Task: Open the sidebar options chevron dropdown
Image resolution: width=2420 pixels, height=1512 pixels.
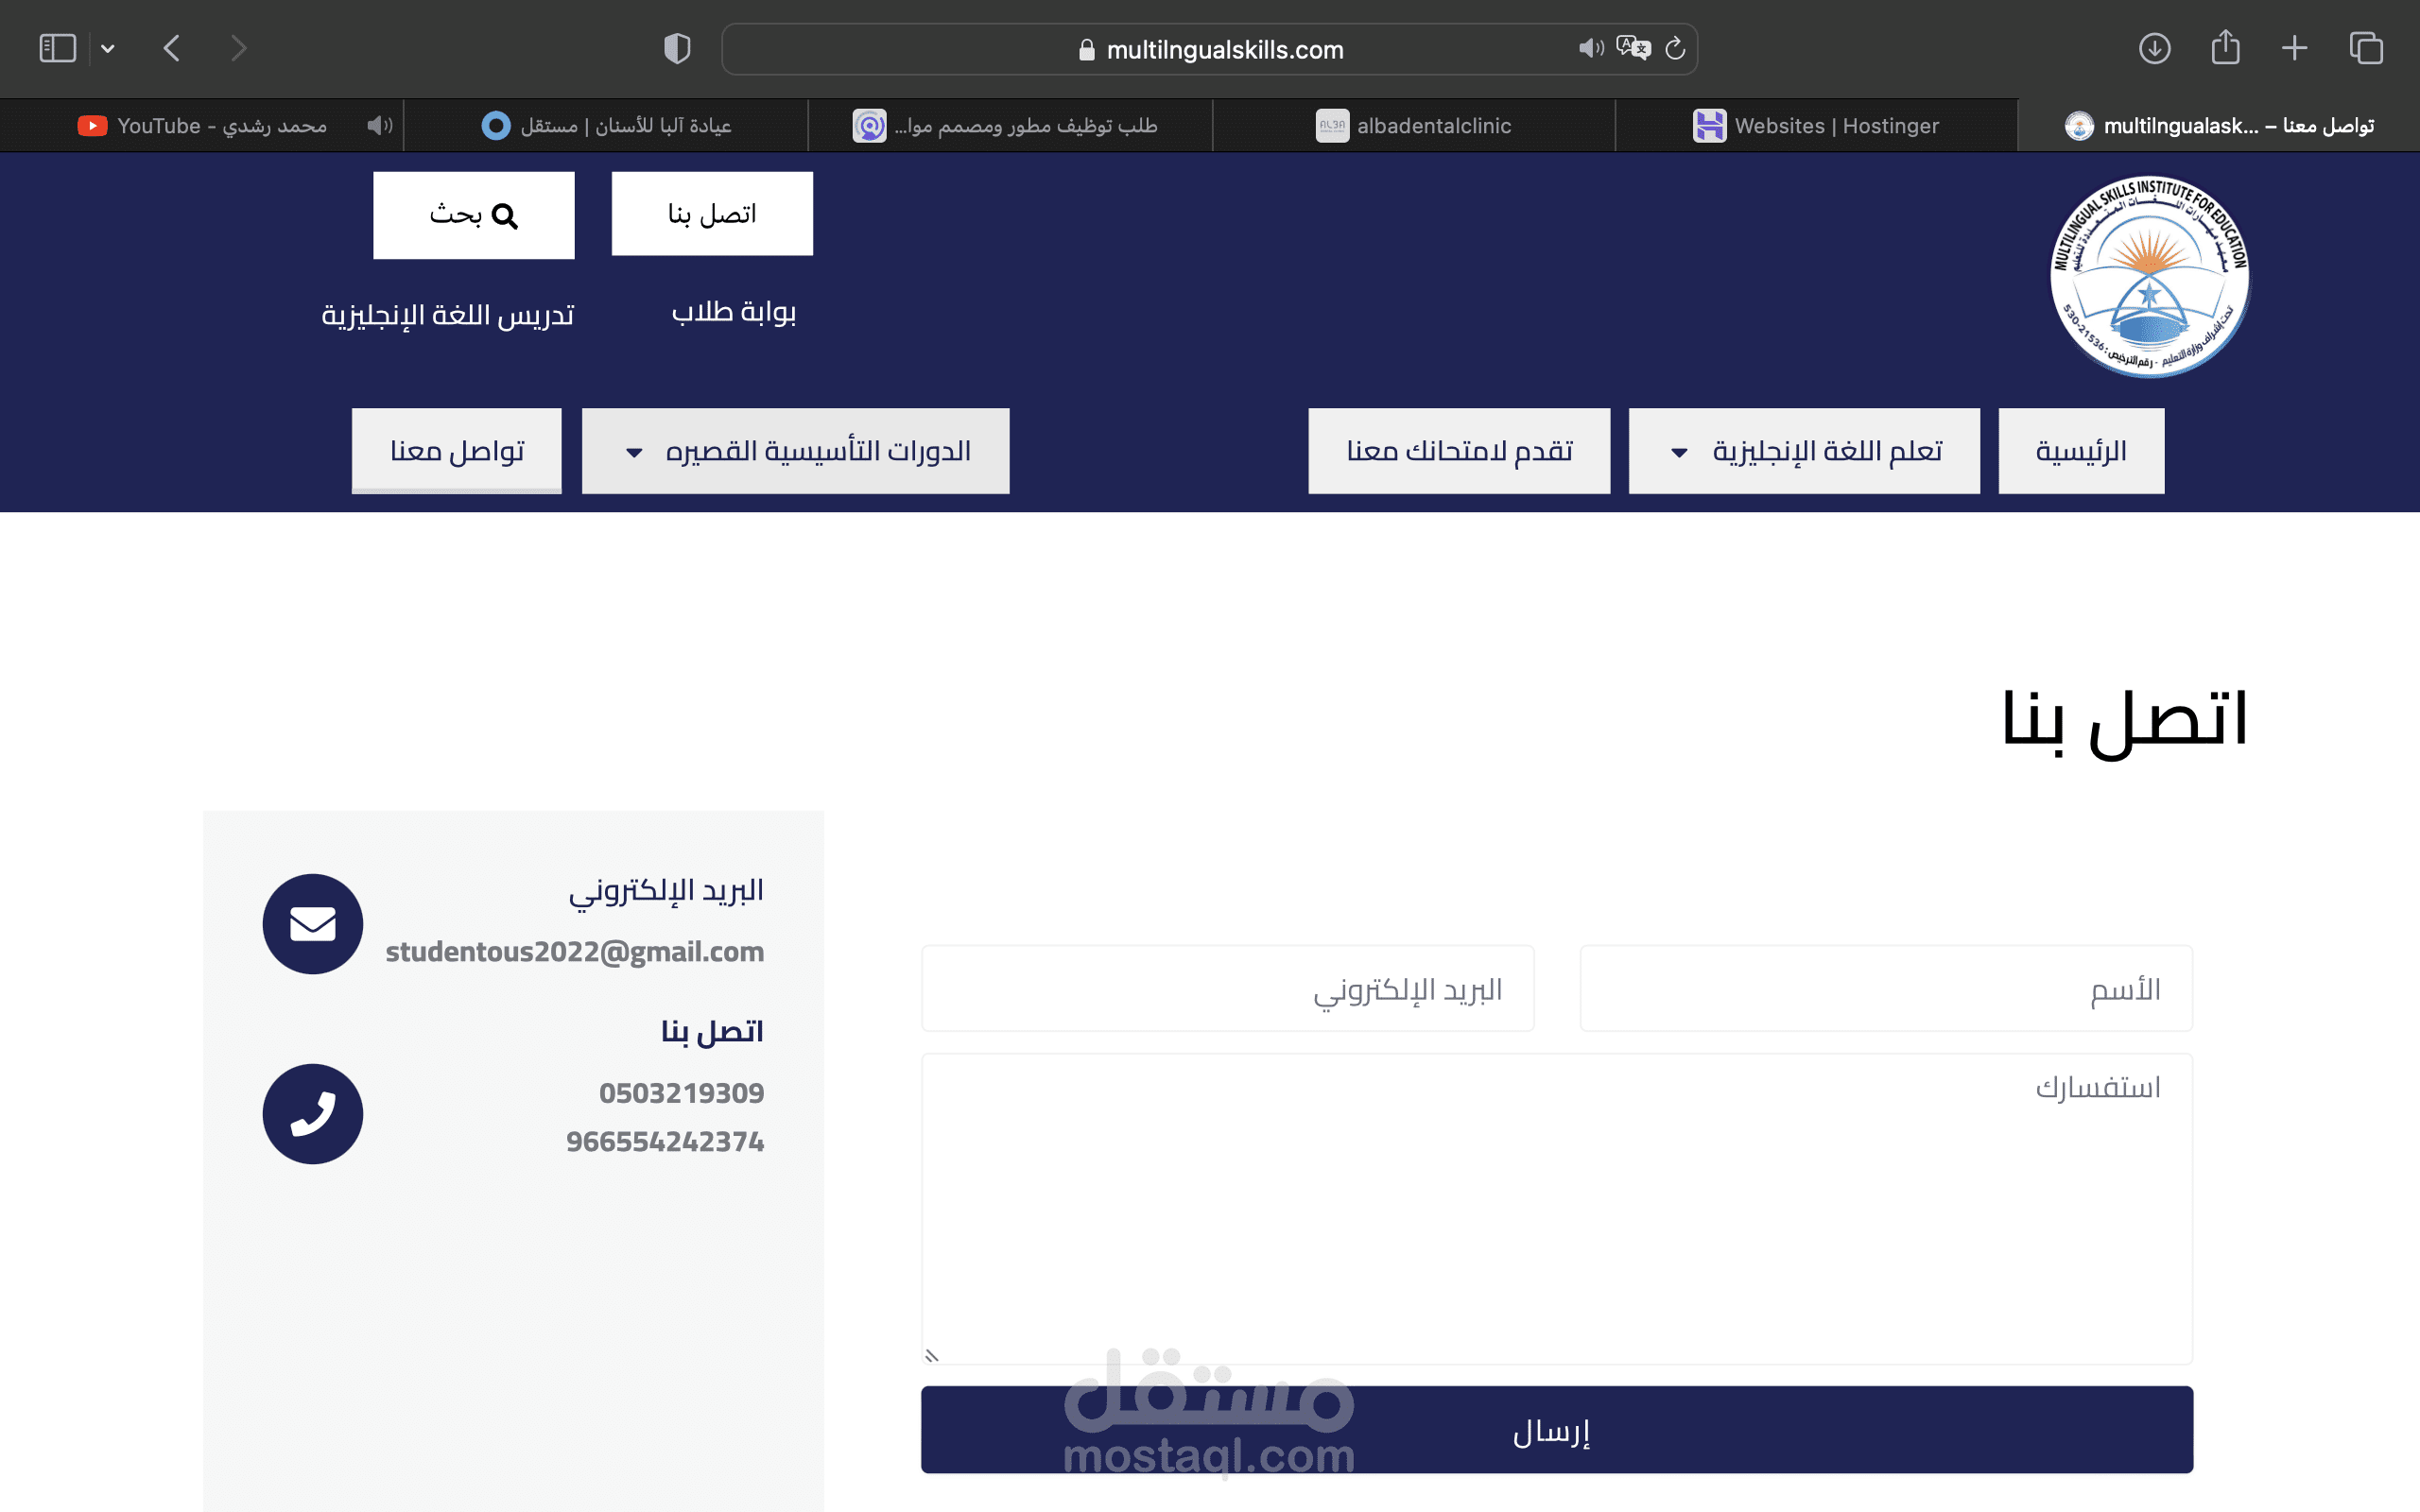Action: click(108, 48)
